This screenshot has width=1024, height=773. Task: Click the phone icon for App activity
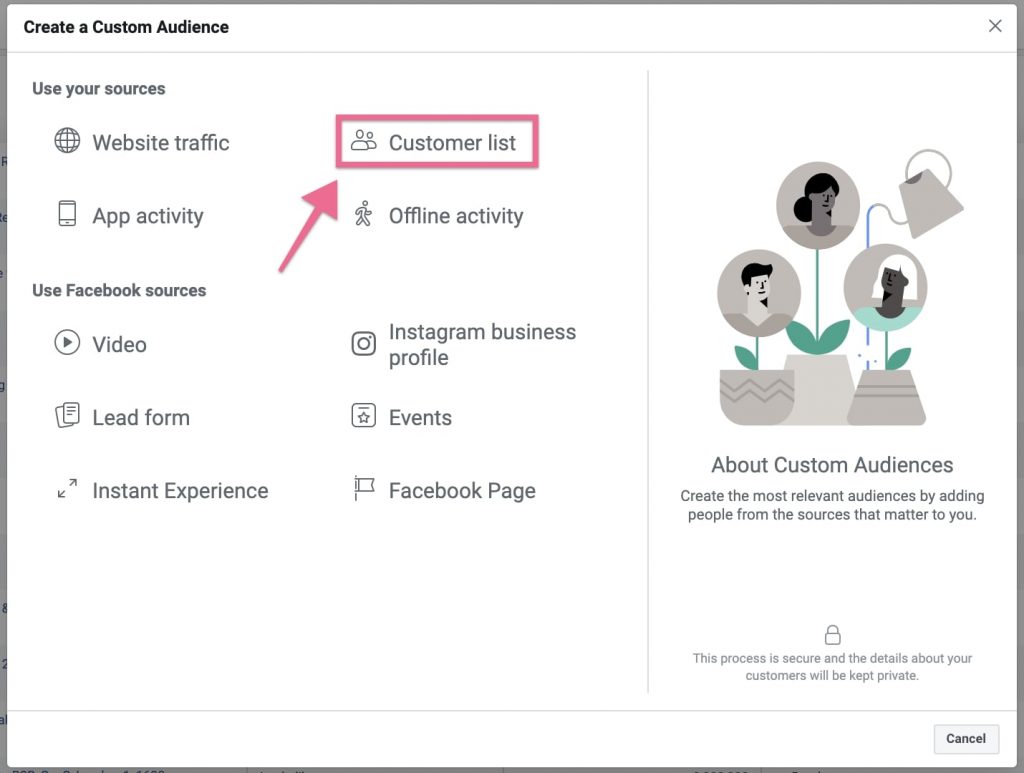[x=67, y=214]
